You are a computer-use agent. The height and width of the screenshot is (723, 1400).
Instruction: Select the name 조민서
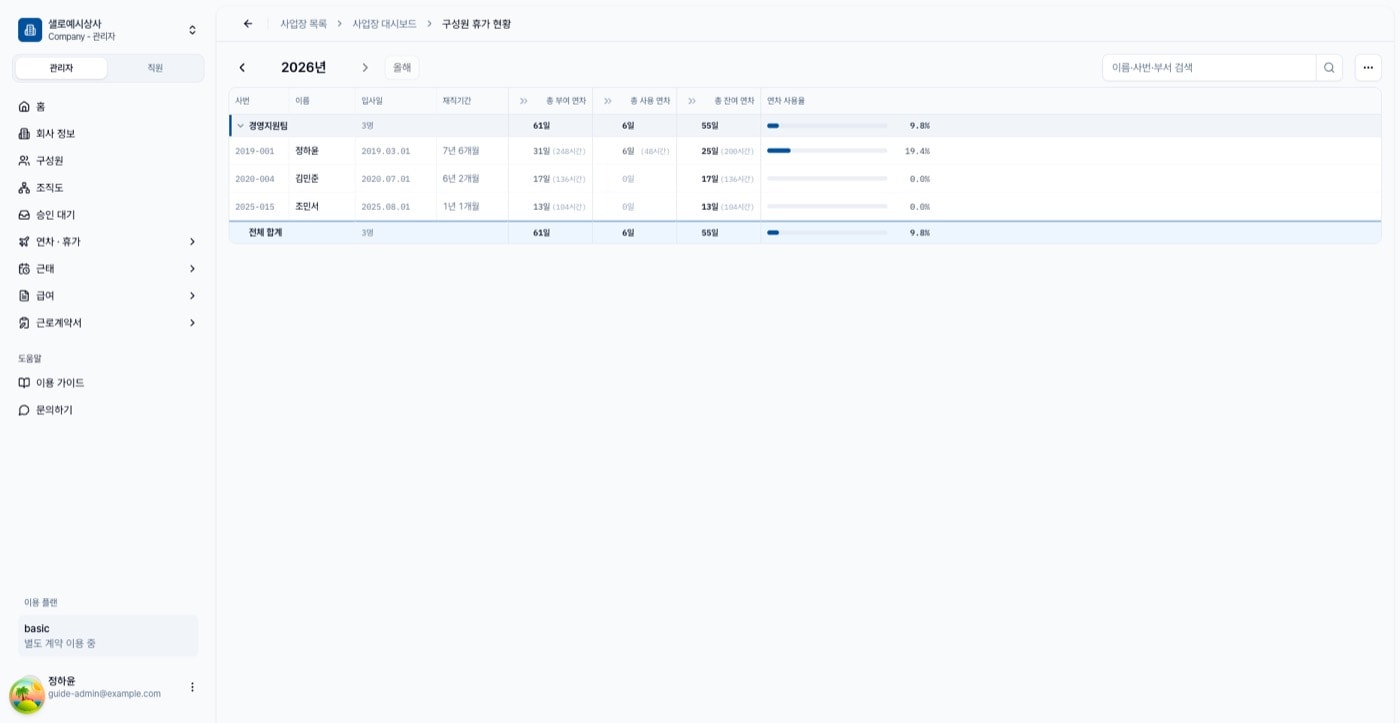pos(307,206)
